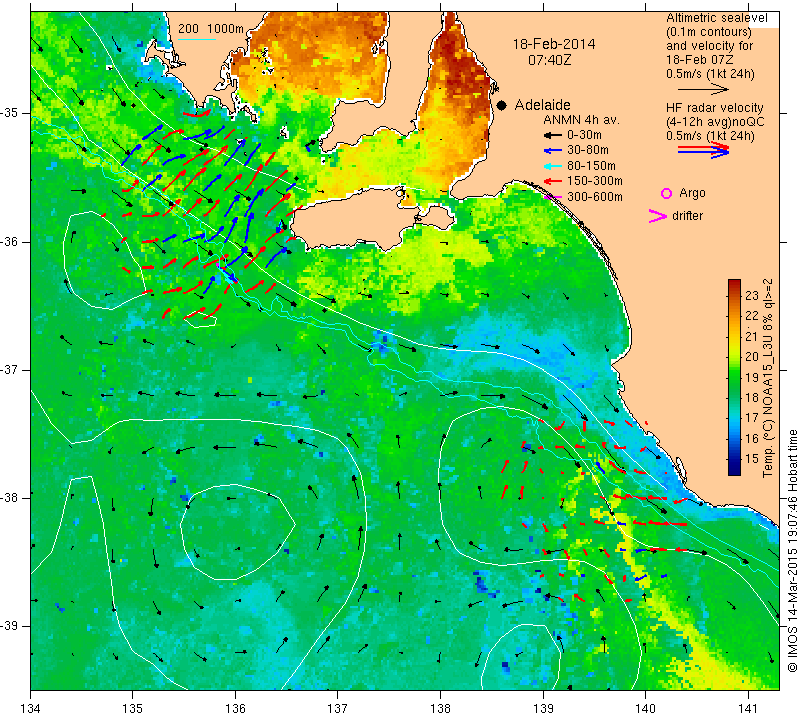The width and height of the screenshot is (800, 720).
Task: Click longitude label 136 on bottom axis
Action: [235, 708]
